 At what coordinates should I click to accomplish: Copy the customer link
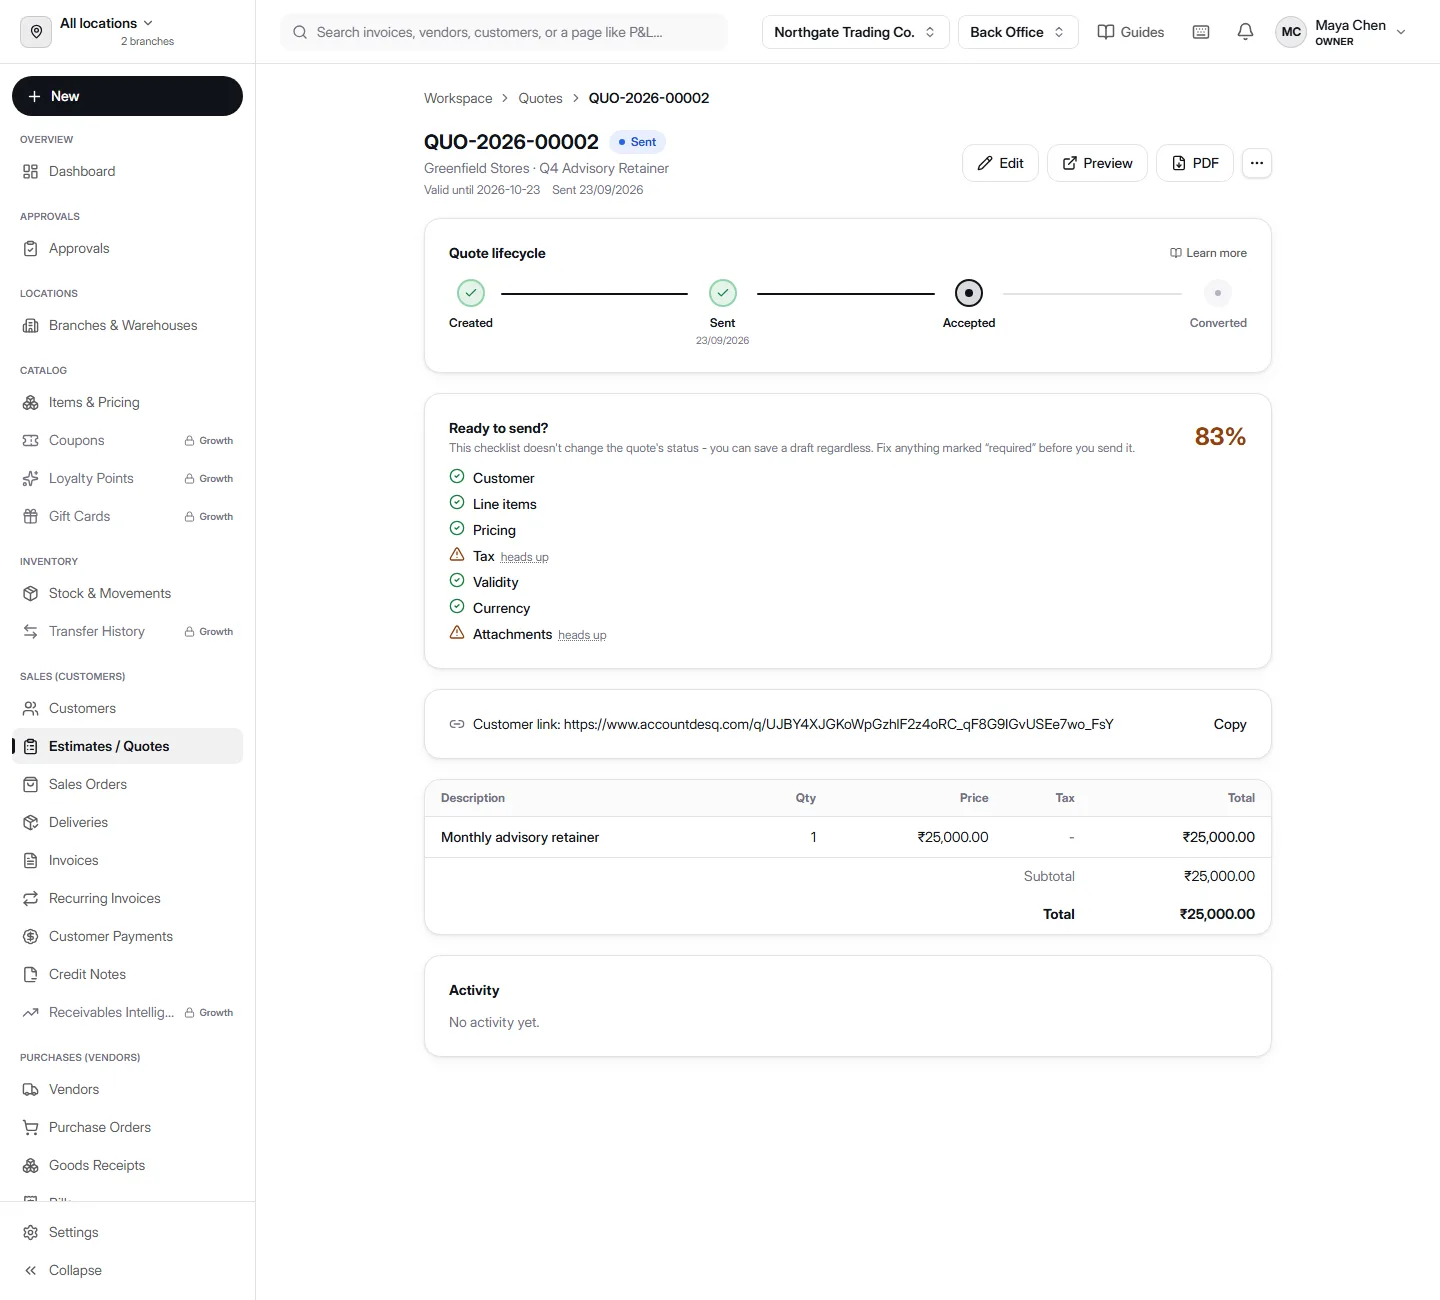pos(1230,724)
